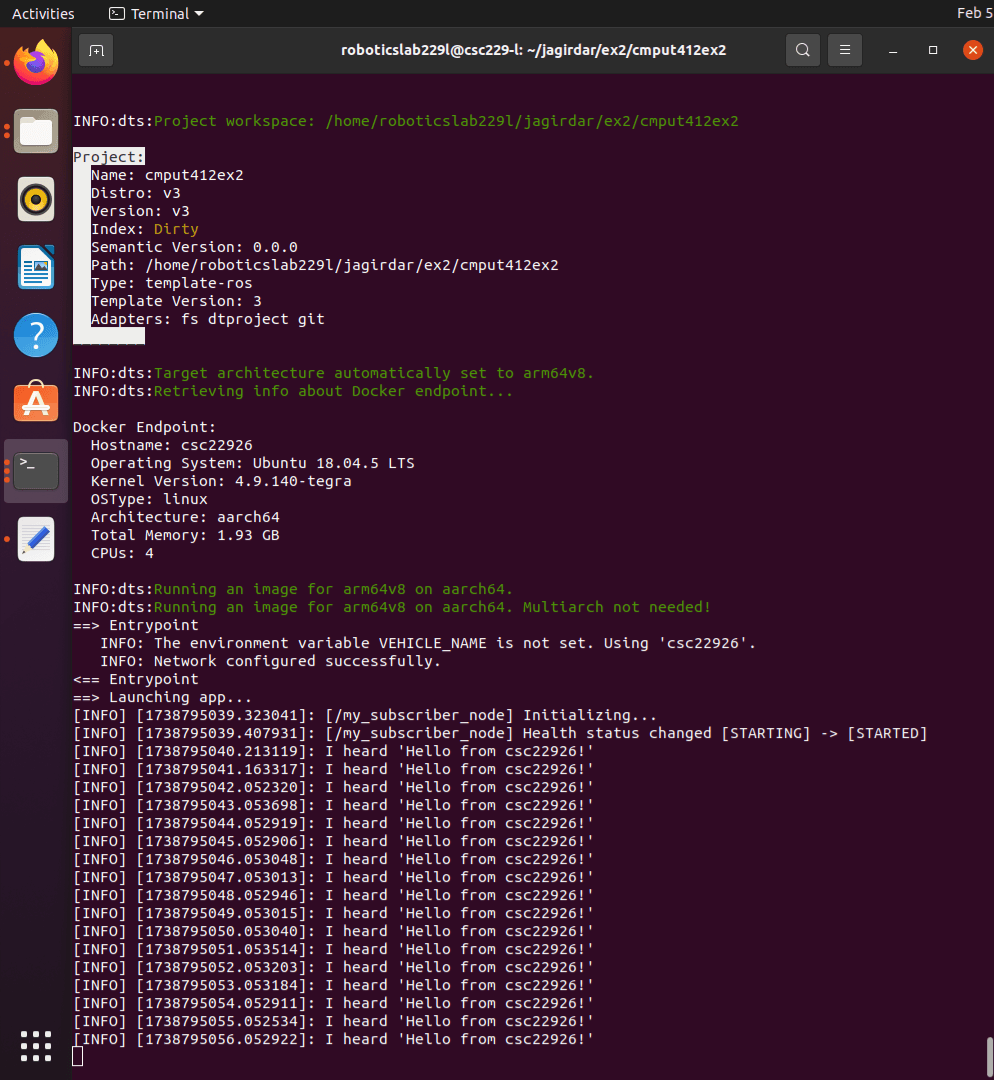
Task: Open Firefox from the dock
Action: click(x=36, y=64)
